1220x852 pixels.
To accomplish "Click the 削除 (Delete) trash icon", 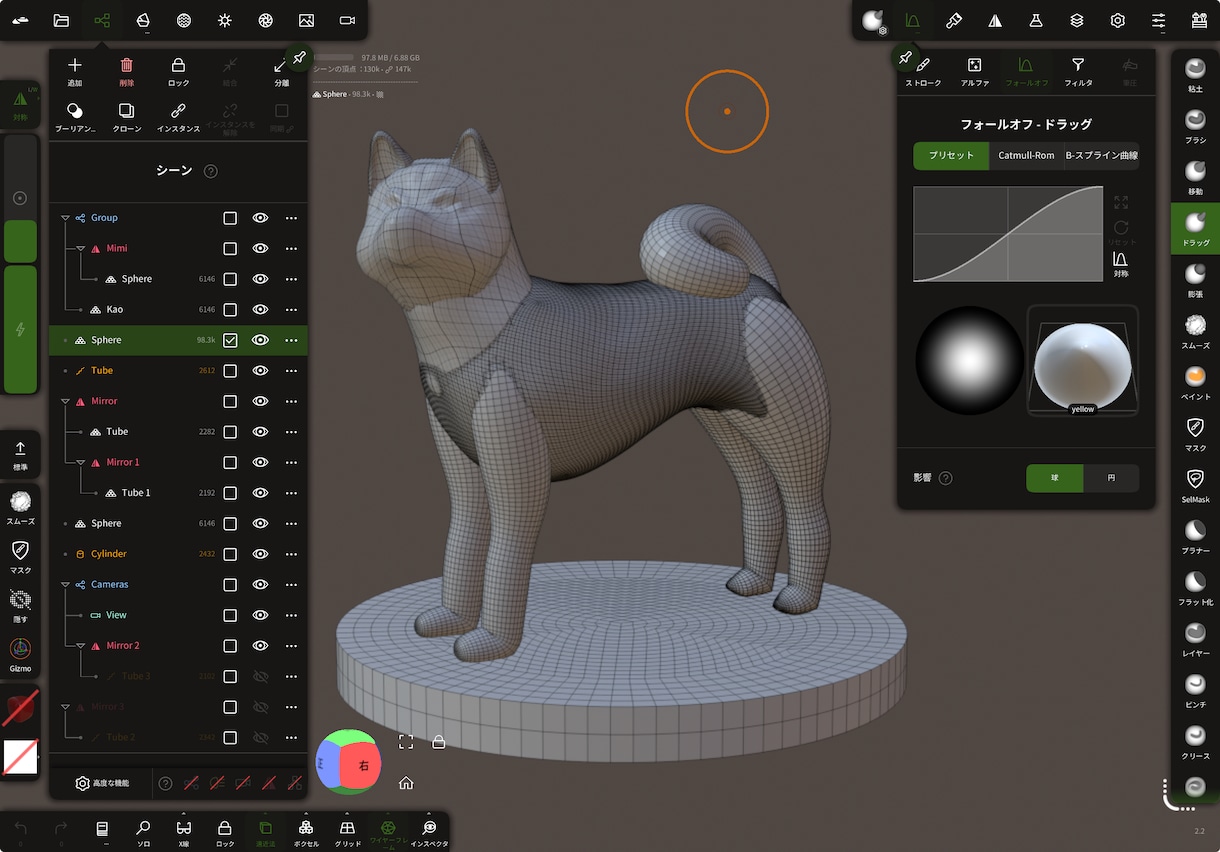I will (x=127, y=72).
